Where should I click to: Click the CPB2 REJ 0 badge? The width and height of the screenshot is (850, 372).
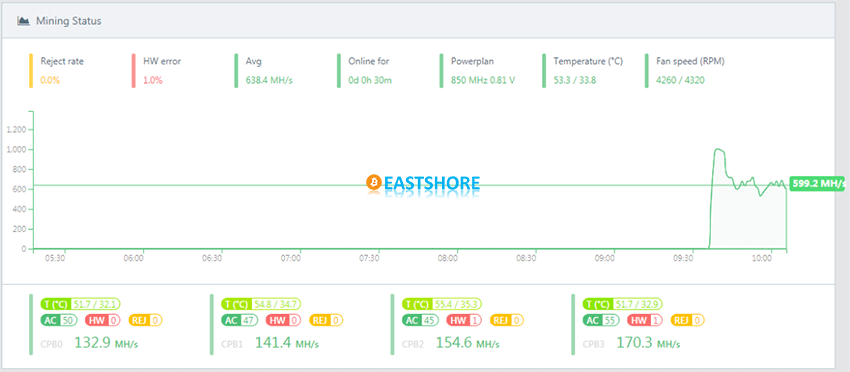coord(507,320)
